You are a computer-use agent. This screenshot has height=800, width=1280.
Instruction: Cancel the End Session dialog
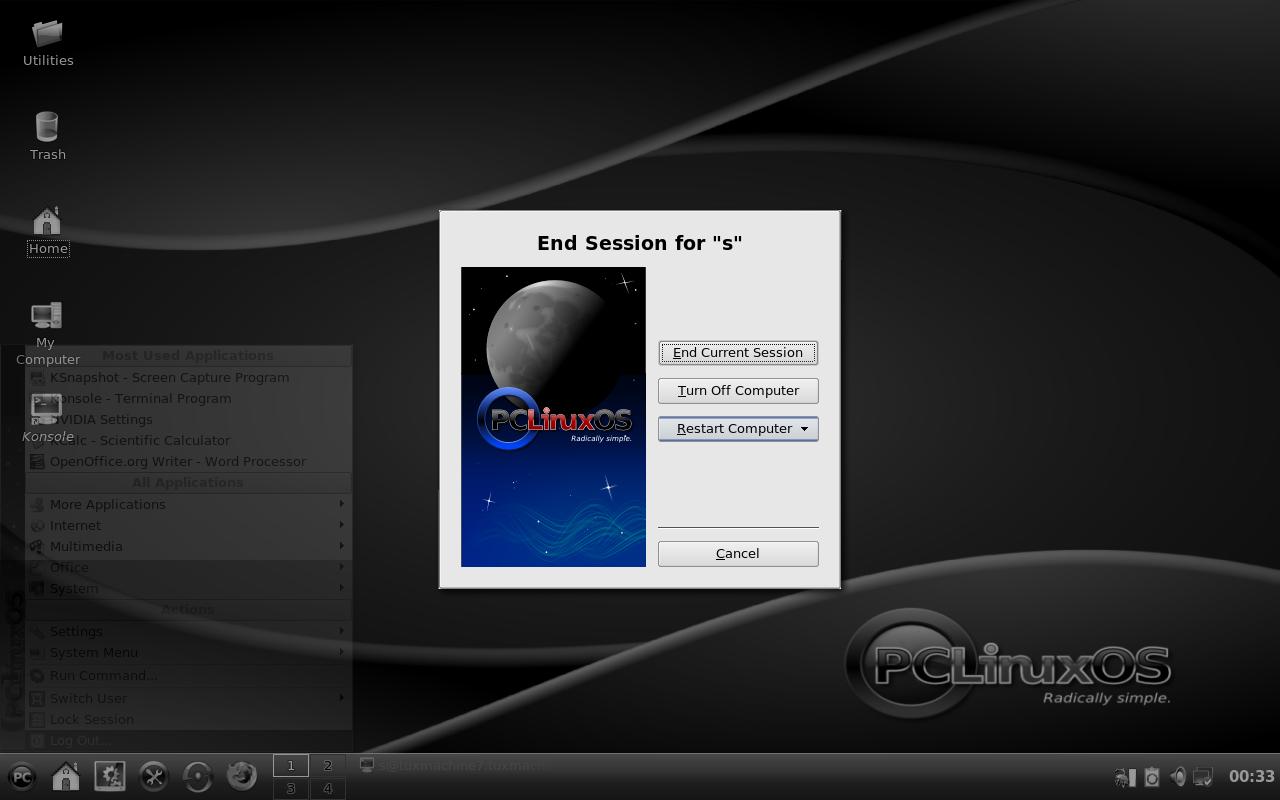pyautogui.click(x=738, y=553)
